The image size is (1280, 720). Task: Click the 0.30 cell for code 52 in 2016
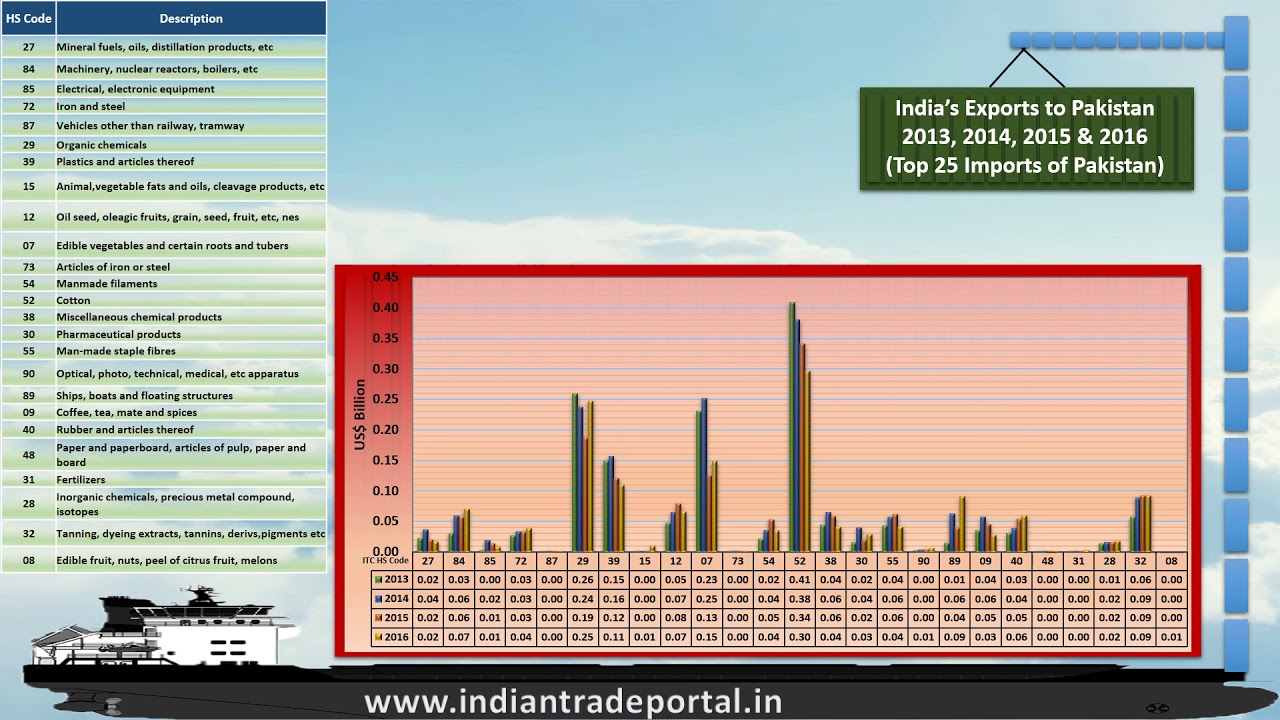tap(799, 637)
